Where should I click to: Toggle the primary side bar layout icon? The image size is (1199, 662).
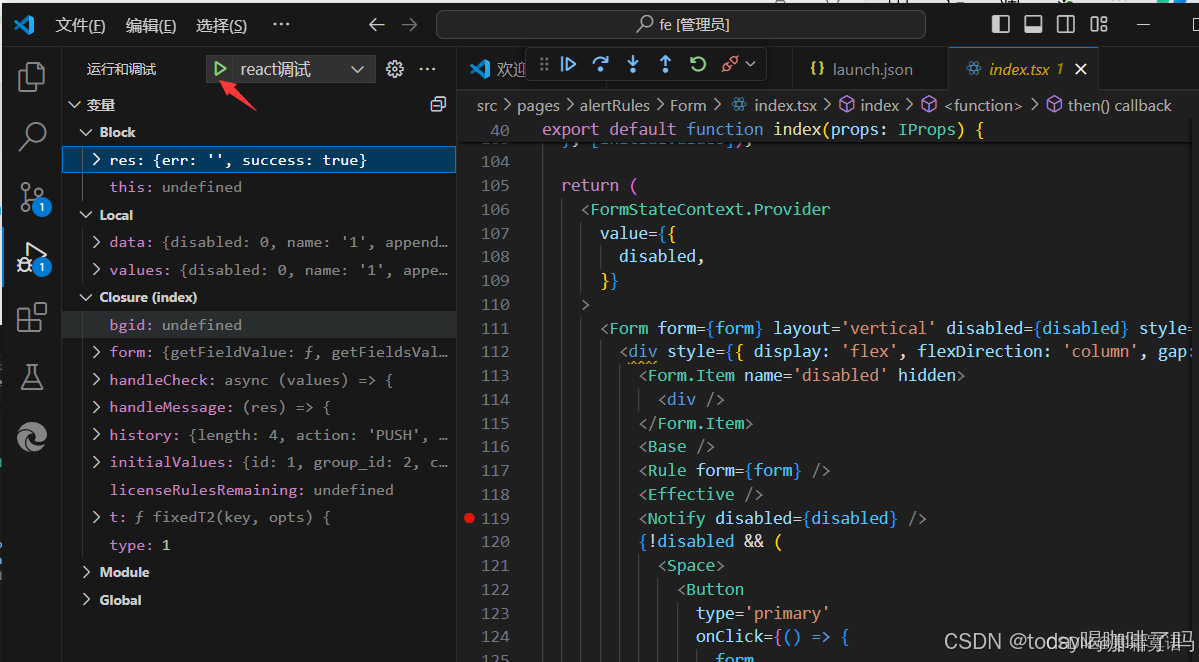(1000, 24)
